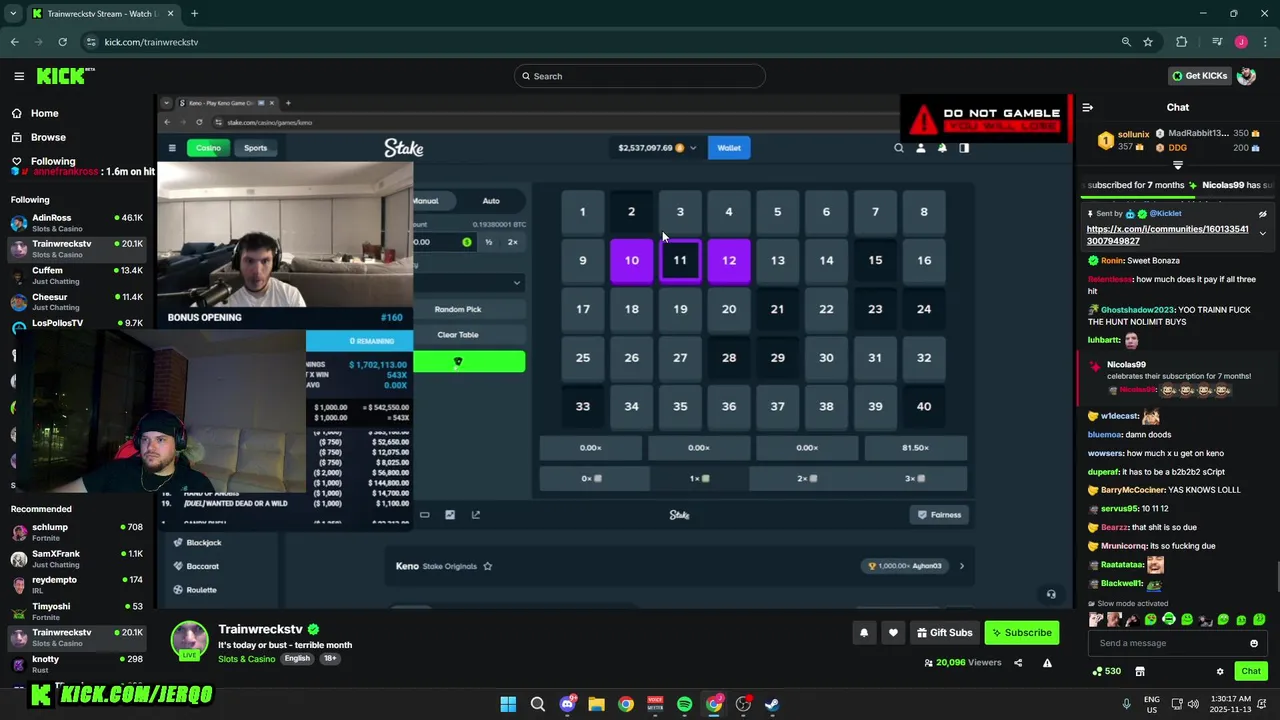This screenshot has width=1280, height=720.
Task: Click the green Chat send button
Action: [x=1251, y=671]
